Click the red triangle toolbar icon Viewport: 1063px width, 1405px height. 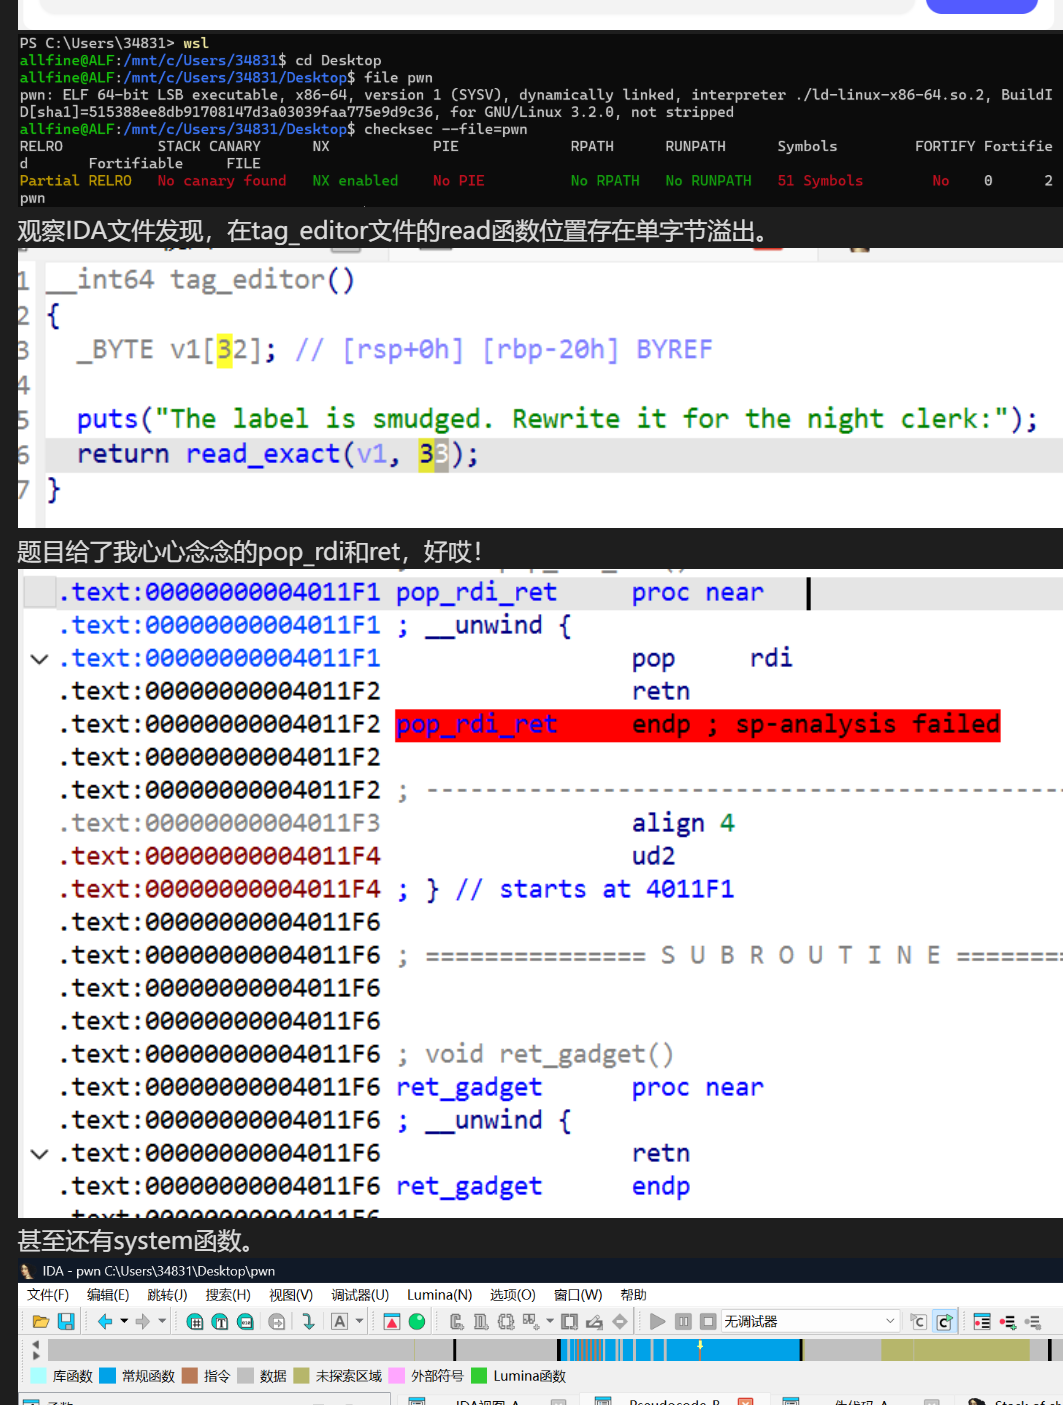tap(392, 1322)
